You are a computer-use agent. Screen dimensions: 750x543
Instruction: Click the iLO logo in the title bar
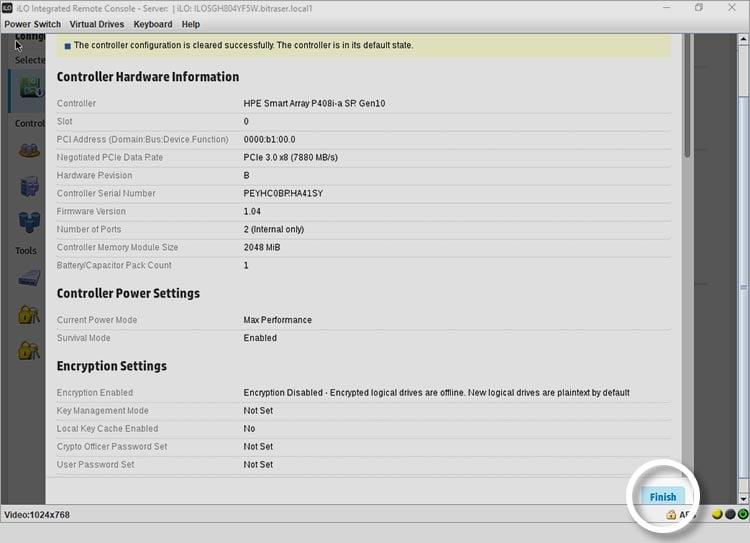7,8
